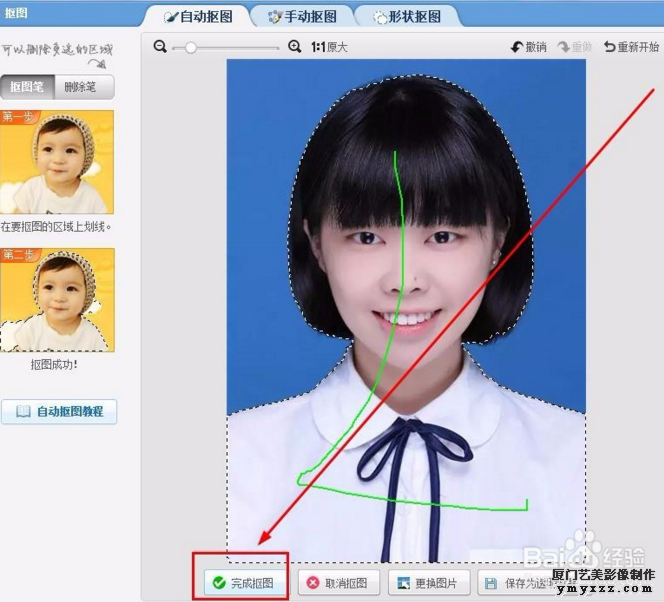
Task: Select the 抠图笔 cutout pen mode
Action: tap(27, 87)
